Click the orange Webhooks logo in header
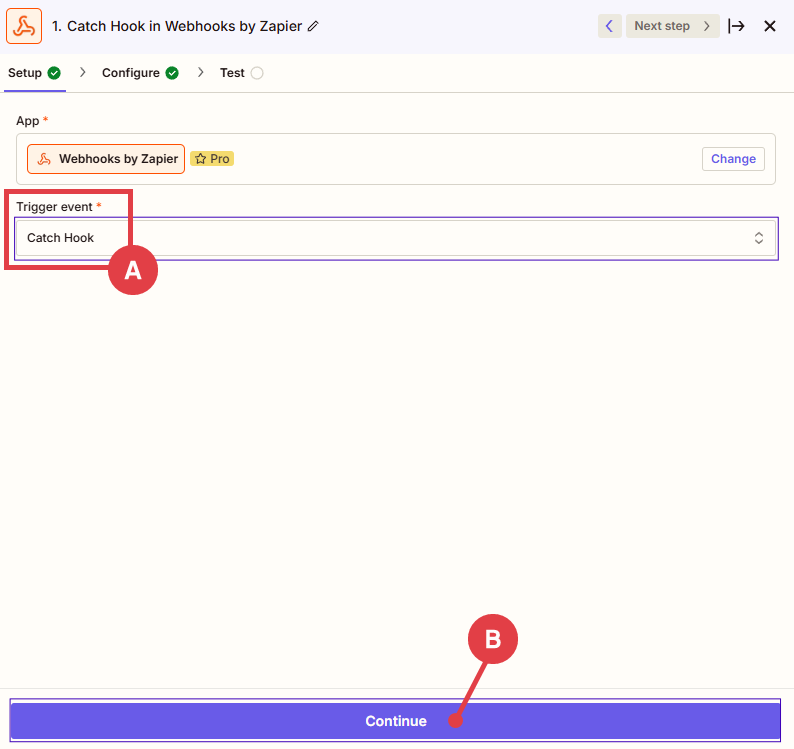The width and height of the screenshot is (794, 749). [24, 26]
